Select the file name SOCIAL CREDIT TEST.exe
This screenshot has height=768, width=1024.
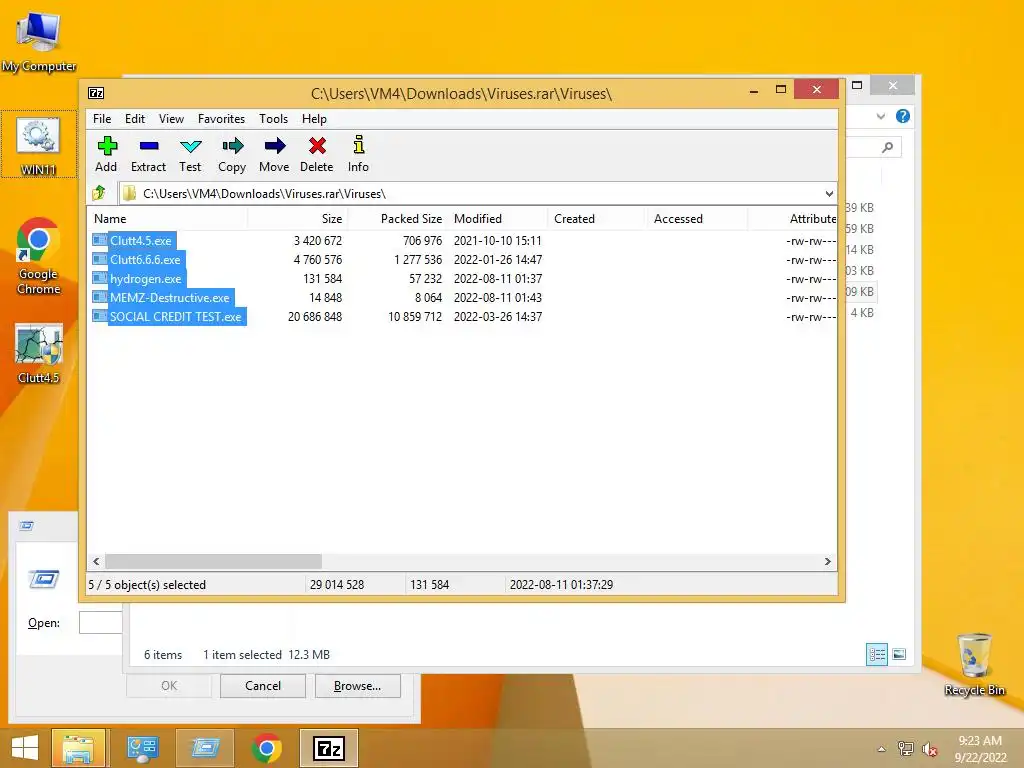pos(176,316)
